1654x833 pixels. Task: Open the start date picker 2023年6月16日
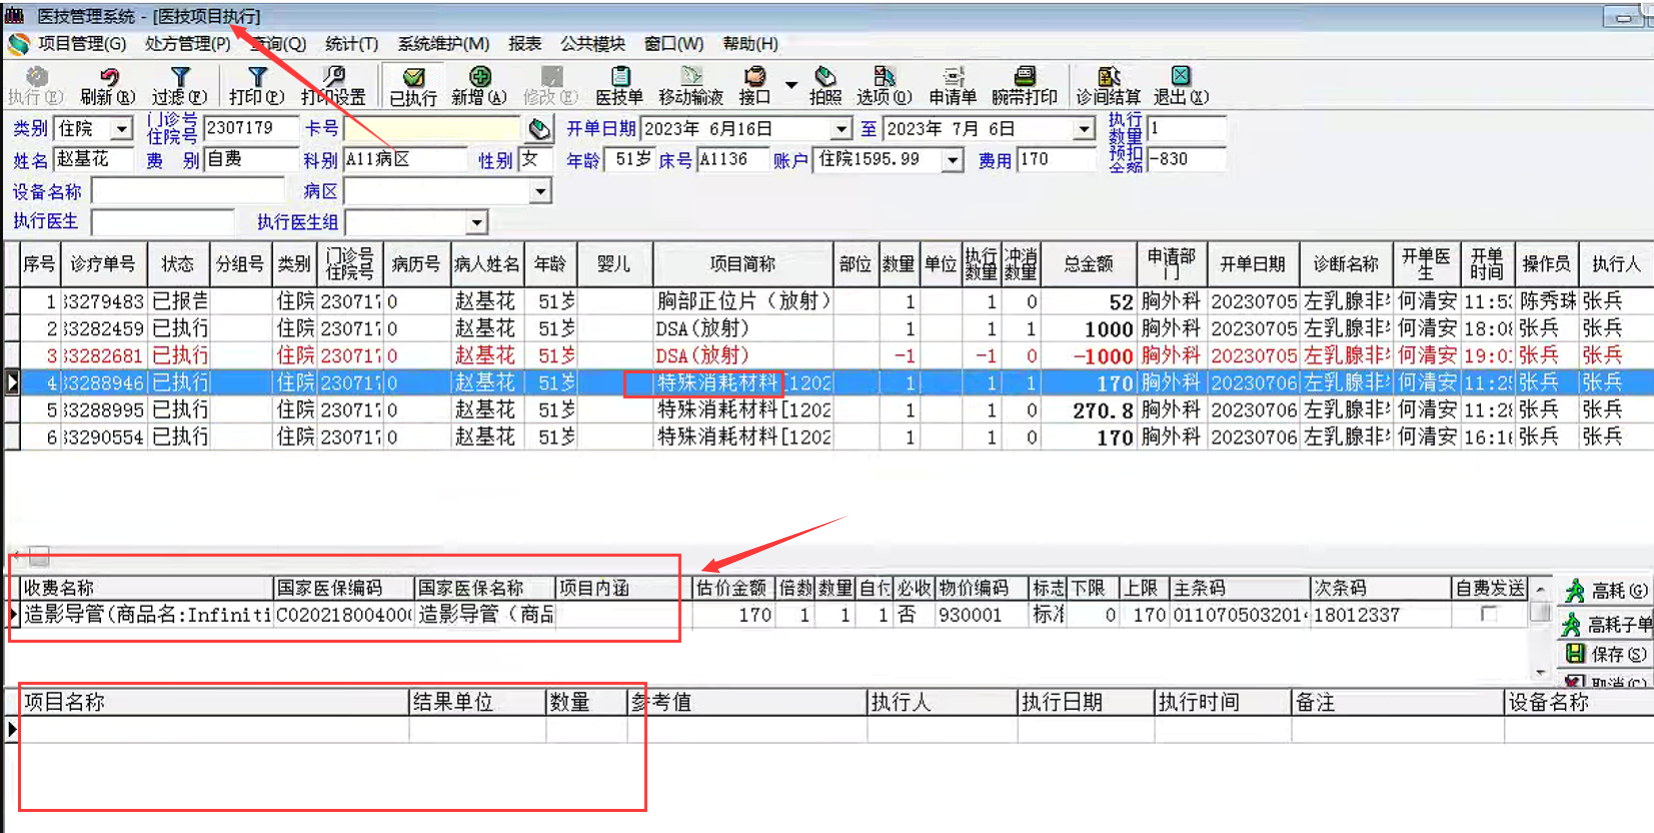point(841,129)
